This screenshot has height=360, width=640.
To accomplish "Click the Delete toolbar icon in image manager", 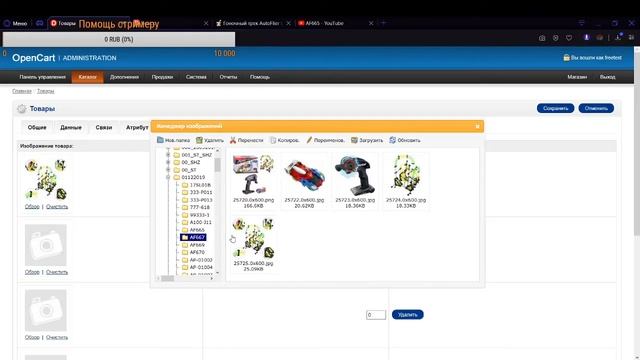I will [x=199, y=140].
